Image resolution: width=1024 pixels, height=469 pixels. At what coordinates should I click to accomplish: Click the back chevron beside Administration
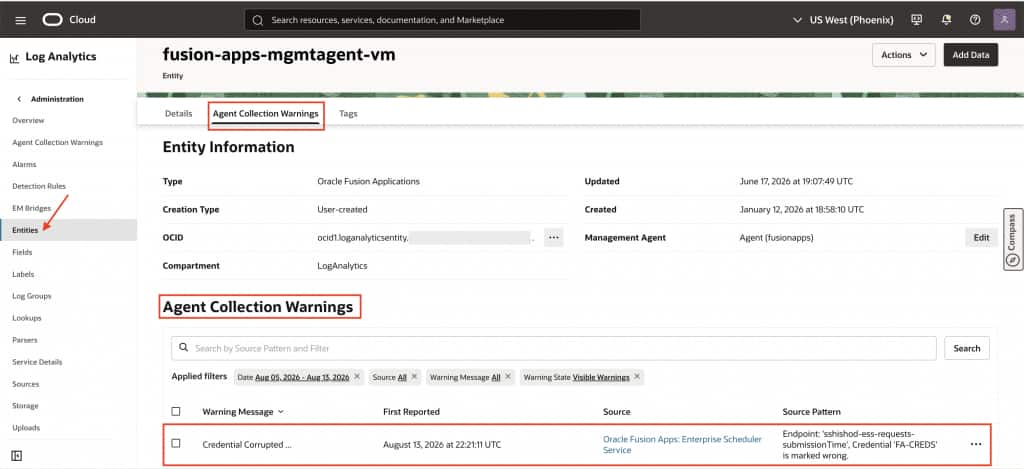click(19, 99)
